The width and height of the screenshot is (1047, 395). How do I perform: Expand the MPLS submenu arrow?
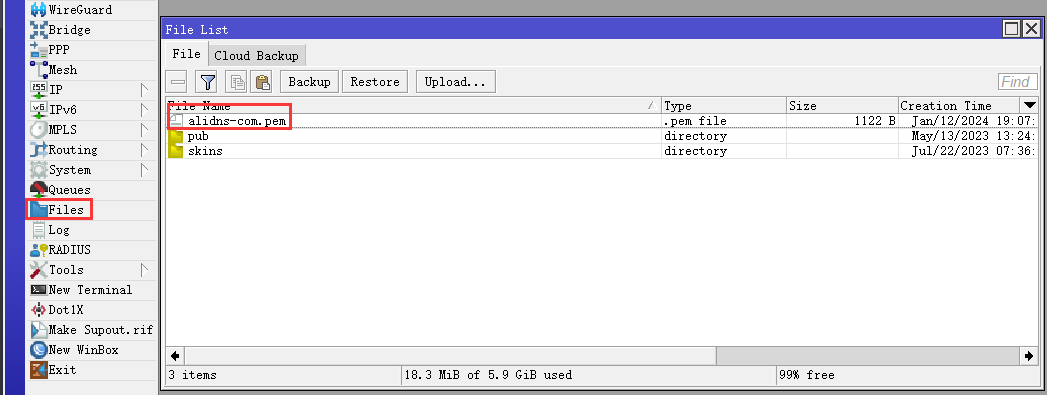144,130
